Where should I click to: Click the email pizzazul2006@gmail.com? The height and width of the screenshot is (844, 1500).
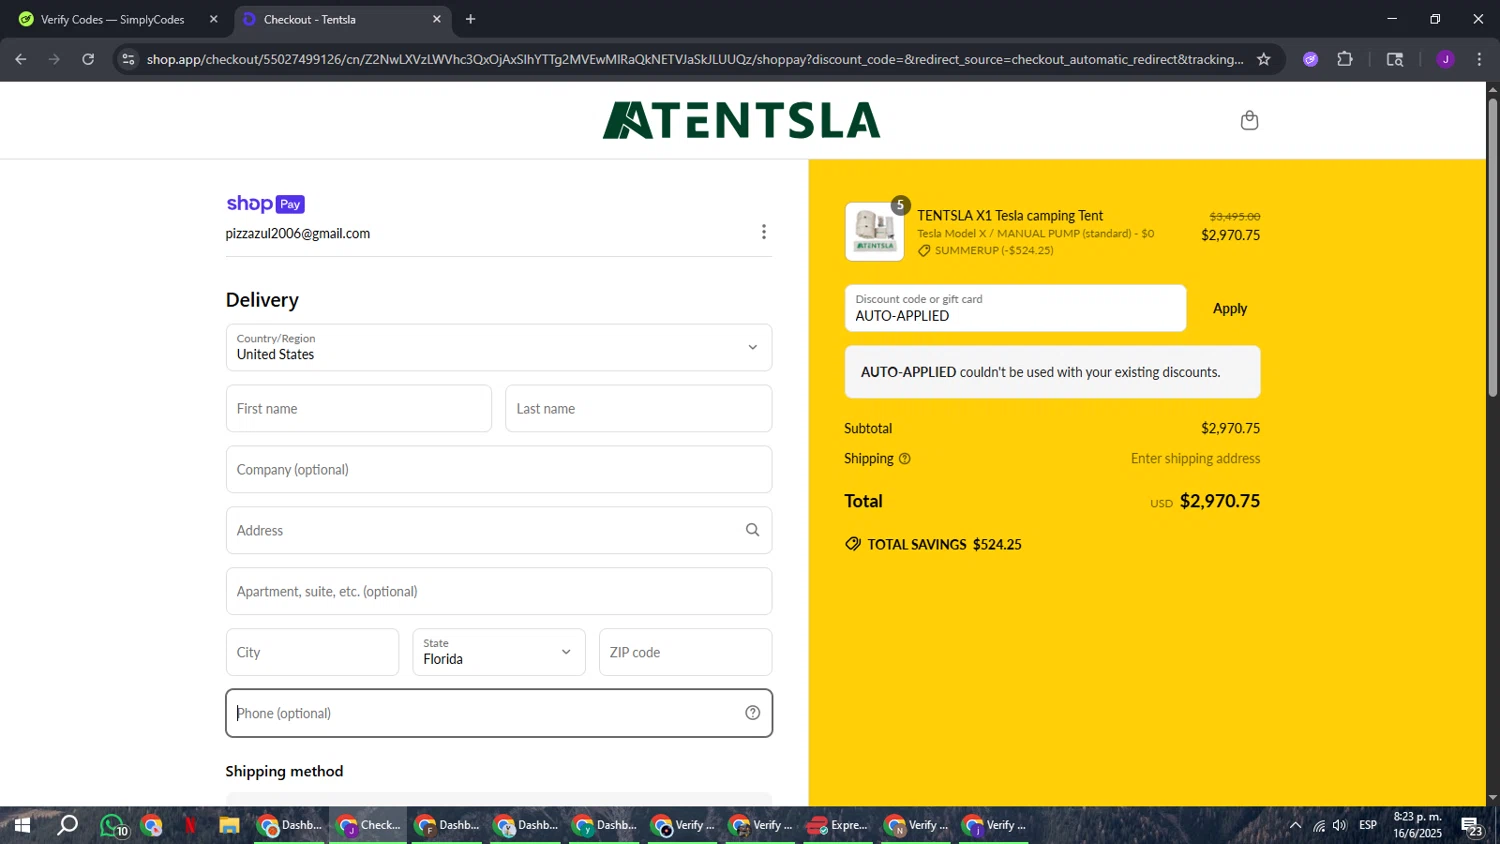(298, 233)
